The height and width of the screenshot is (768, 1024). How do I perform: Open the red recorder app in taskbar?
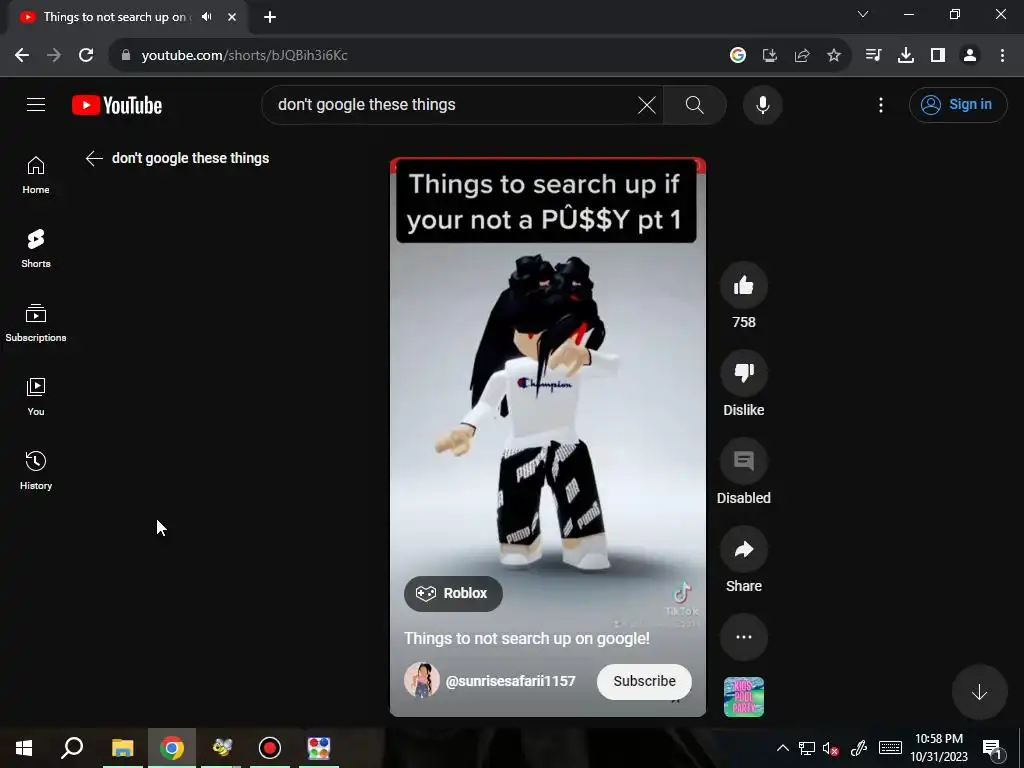[270, 748]
